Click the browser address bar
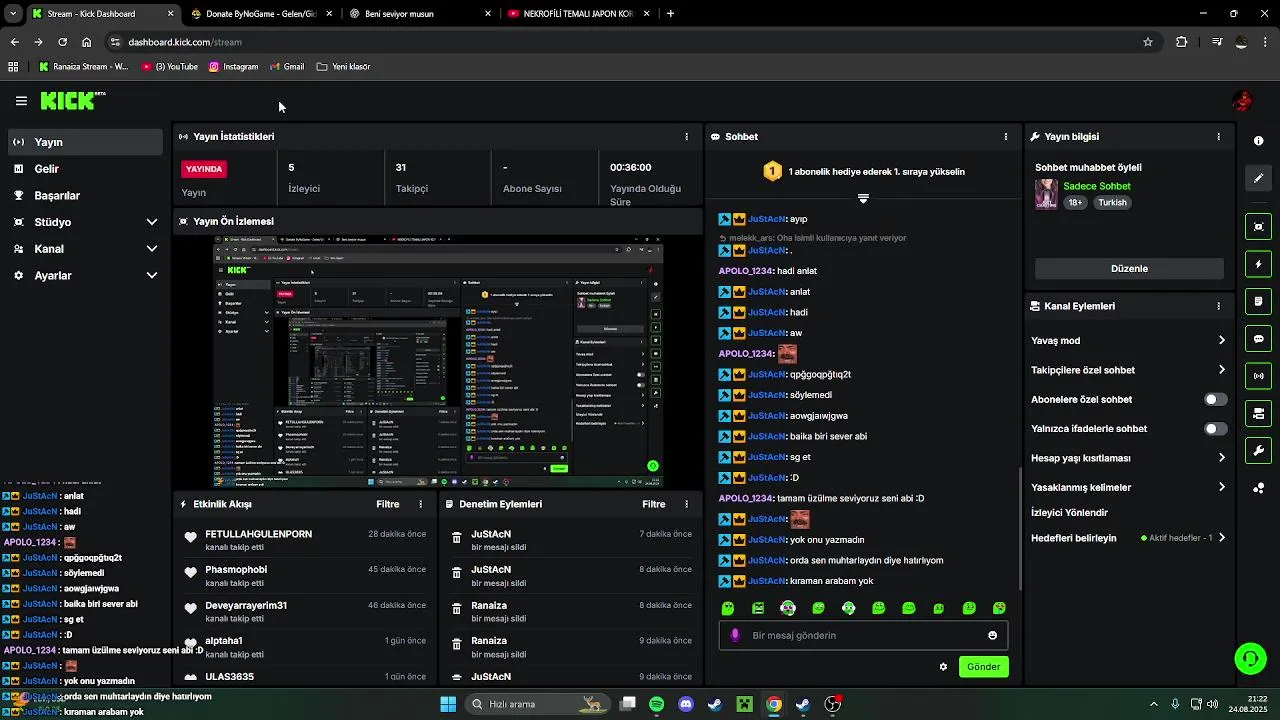 pyautogui.click(x=630, y=42)
